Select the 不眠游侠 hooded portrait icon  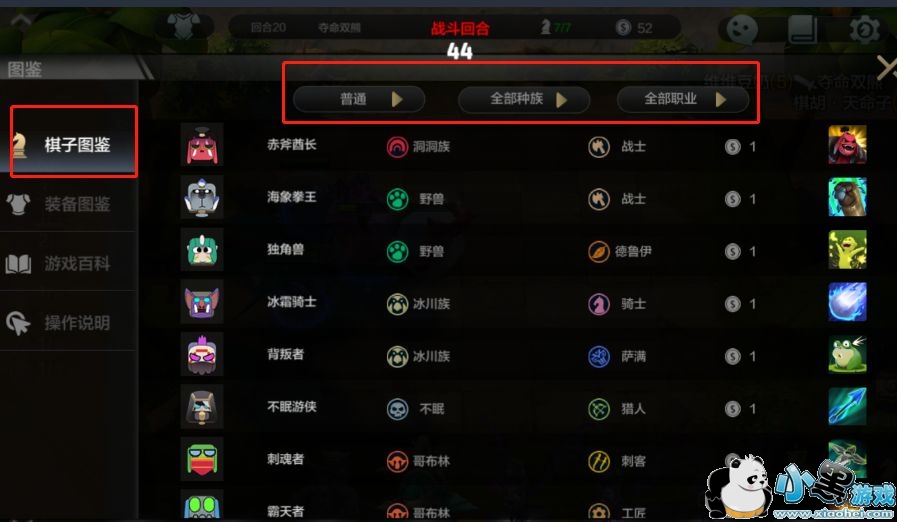click(202, 407)
